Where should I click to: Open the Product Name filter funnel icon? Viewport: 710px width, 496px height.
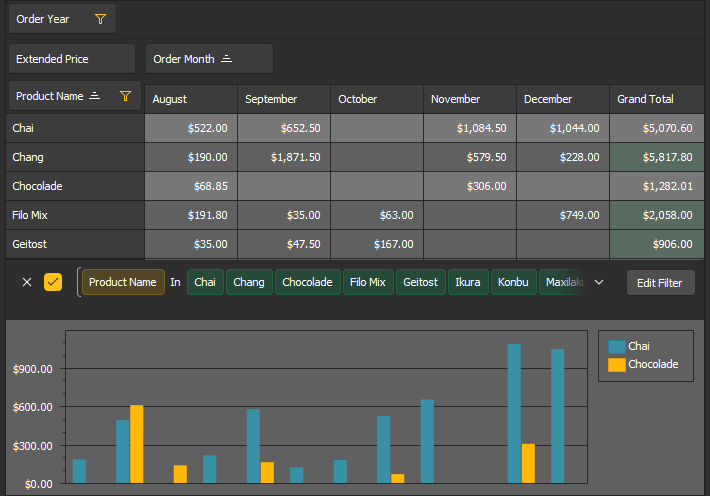tap(125, 96)
